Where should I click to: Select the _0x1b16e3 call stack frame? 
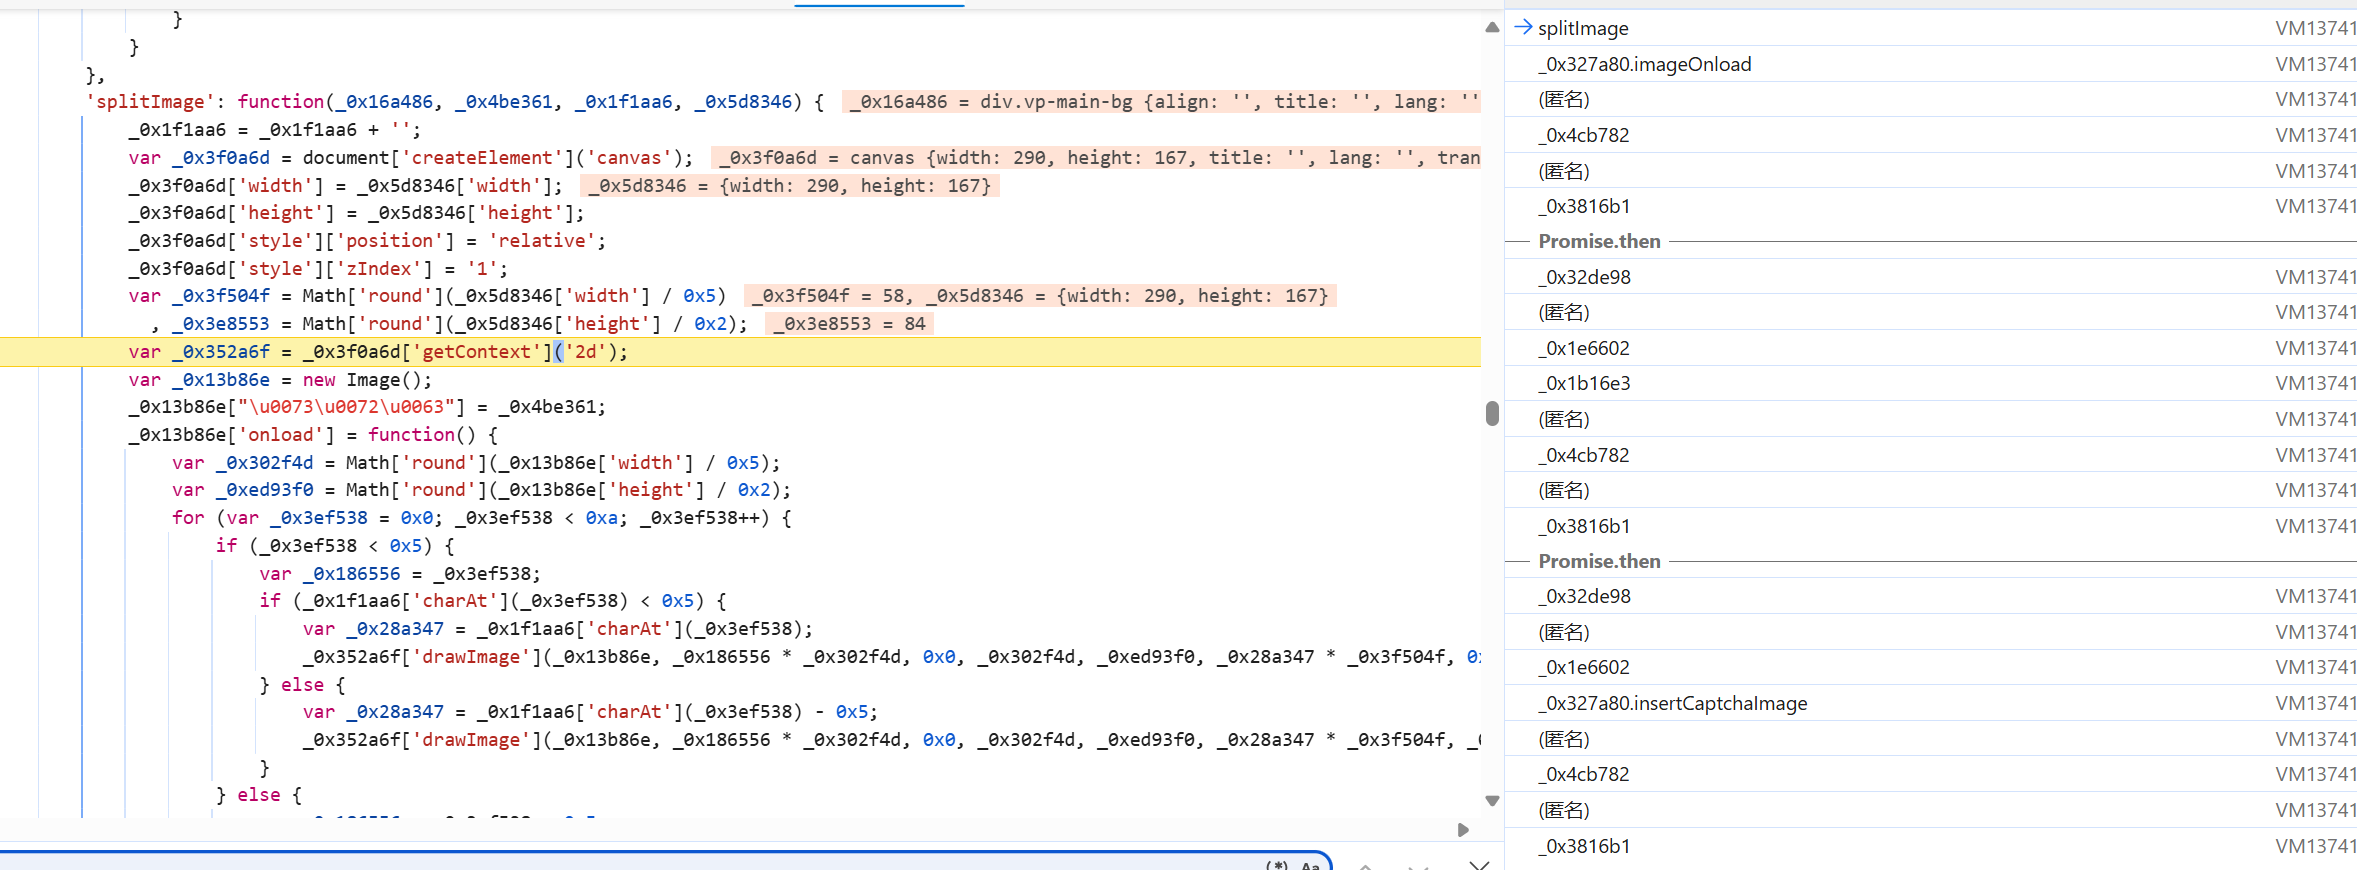(1930, 383)
